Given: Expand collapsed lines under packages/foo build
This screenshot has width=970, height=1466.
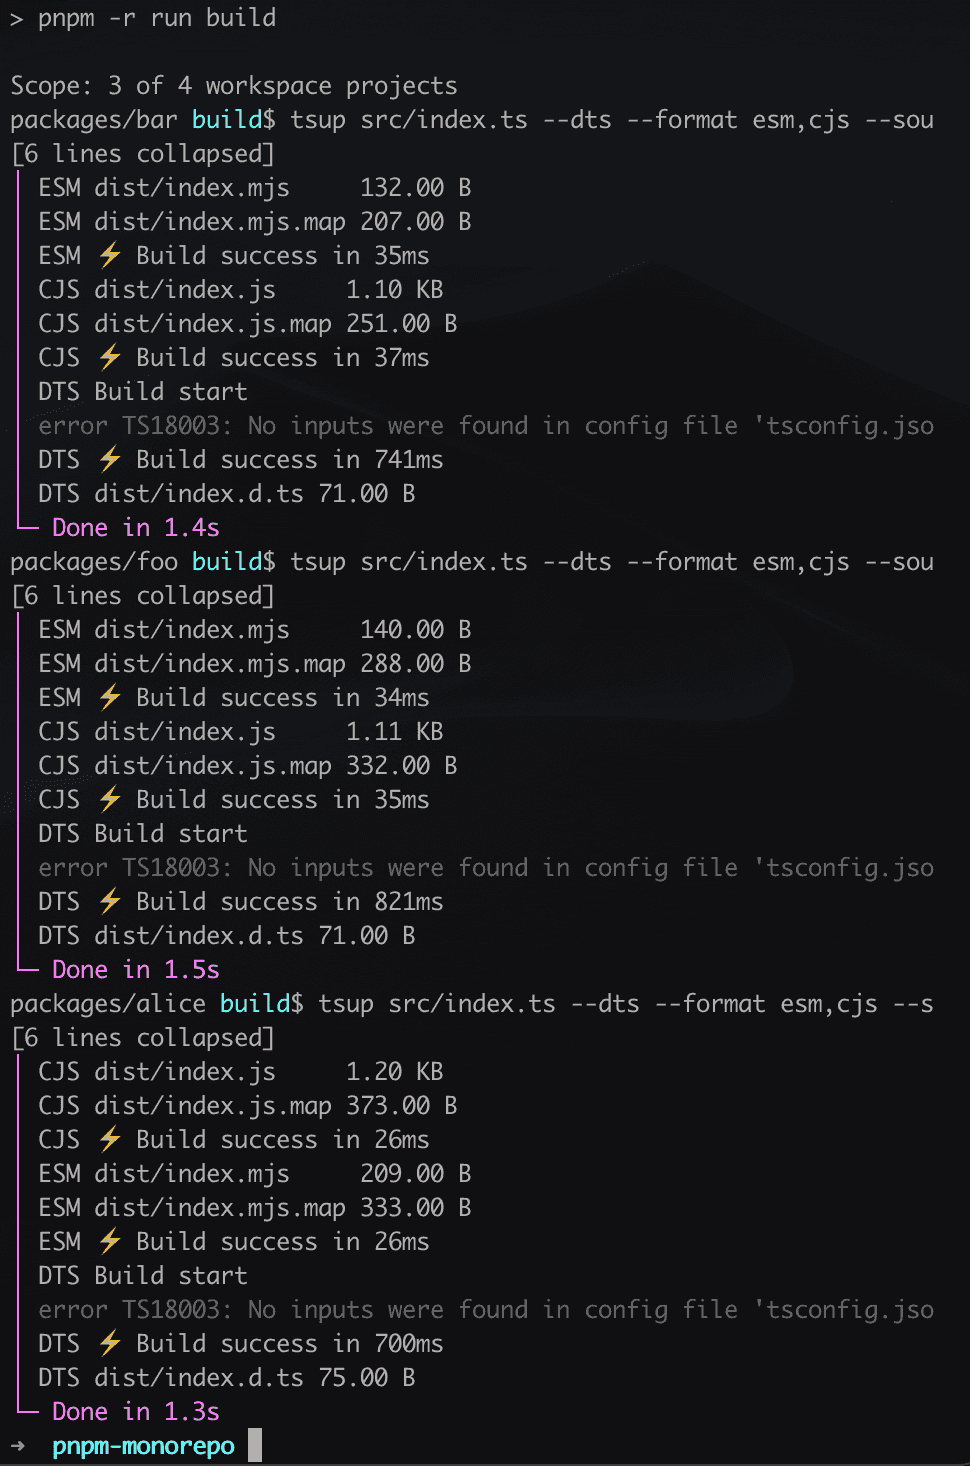Looking at the screenshot, I should click(142, 596).
